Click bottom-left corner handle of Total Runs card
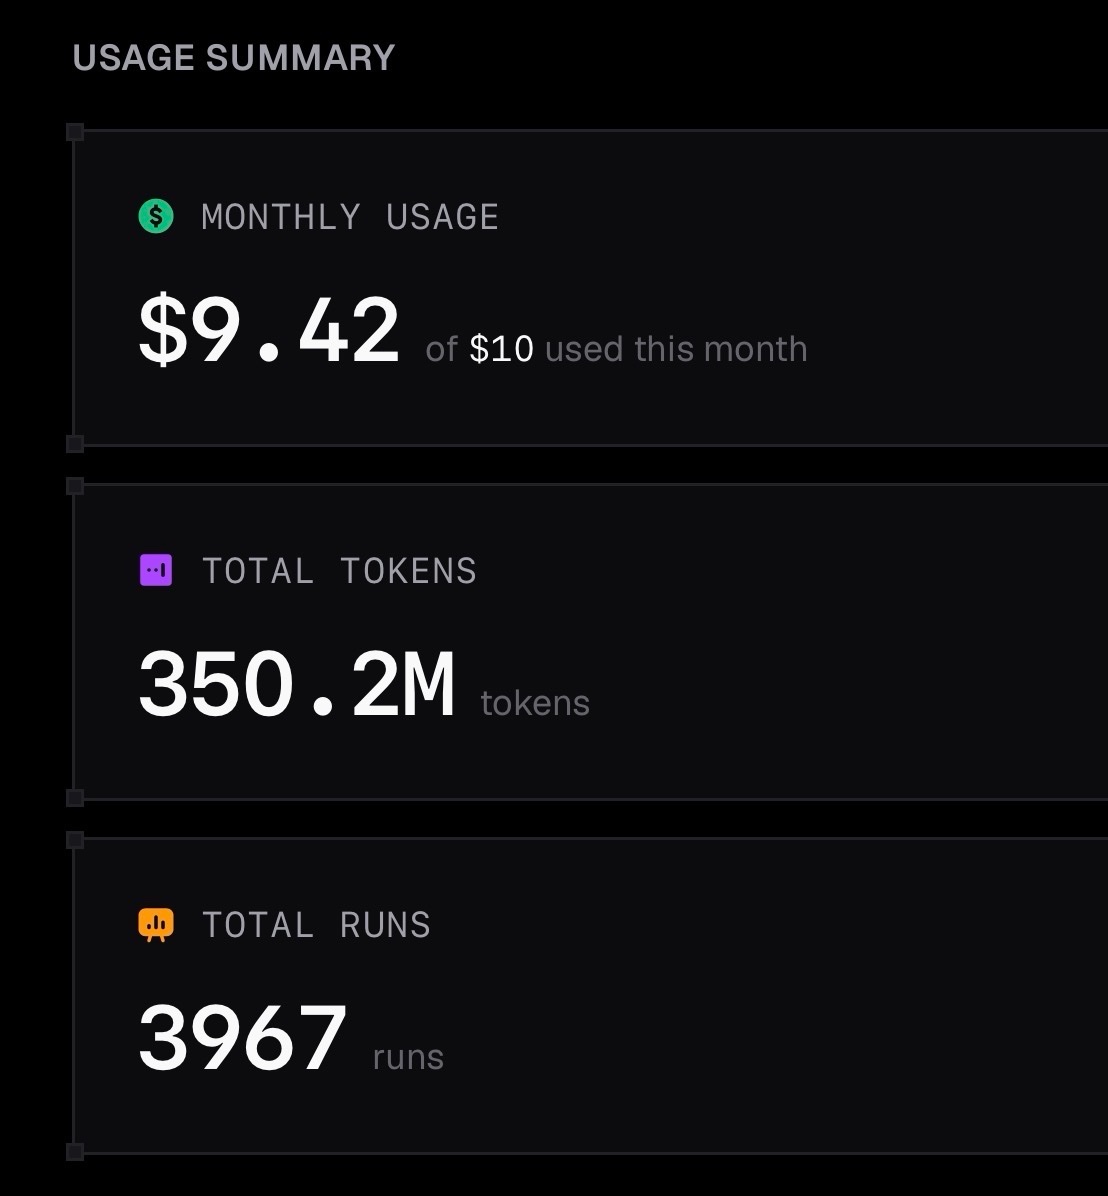The image size is (1108, 1196). pyautogui.click(x=75, y=1152)
